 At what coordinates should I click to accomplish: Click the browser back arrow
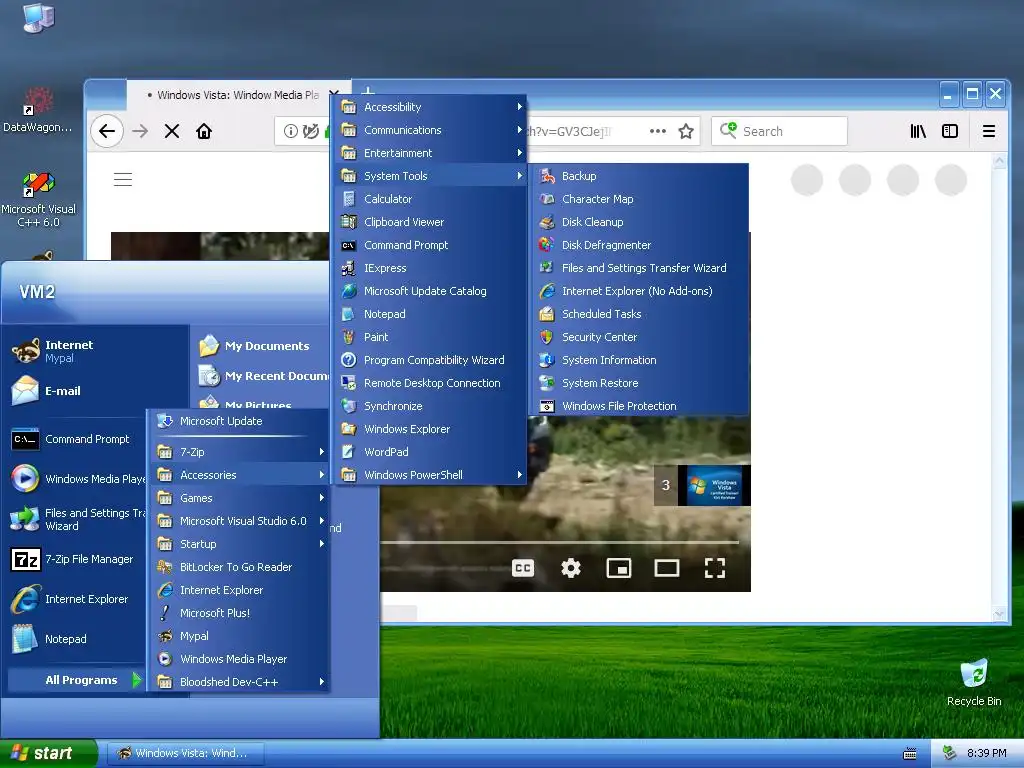click(107, 131)
